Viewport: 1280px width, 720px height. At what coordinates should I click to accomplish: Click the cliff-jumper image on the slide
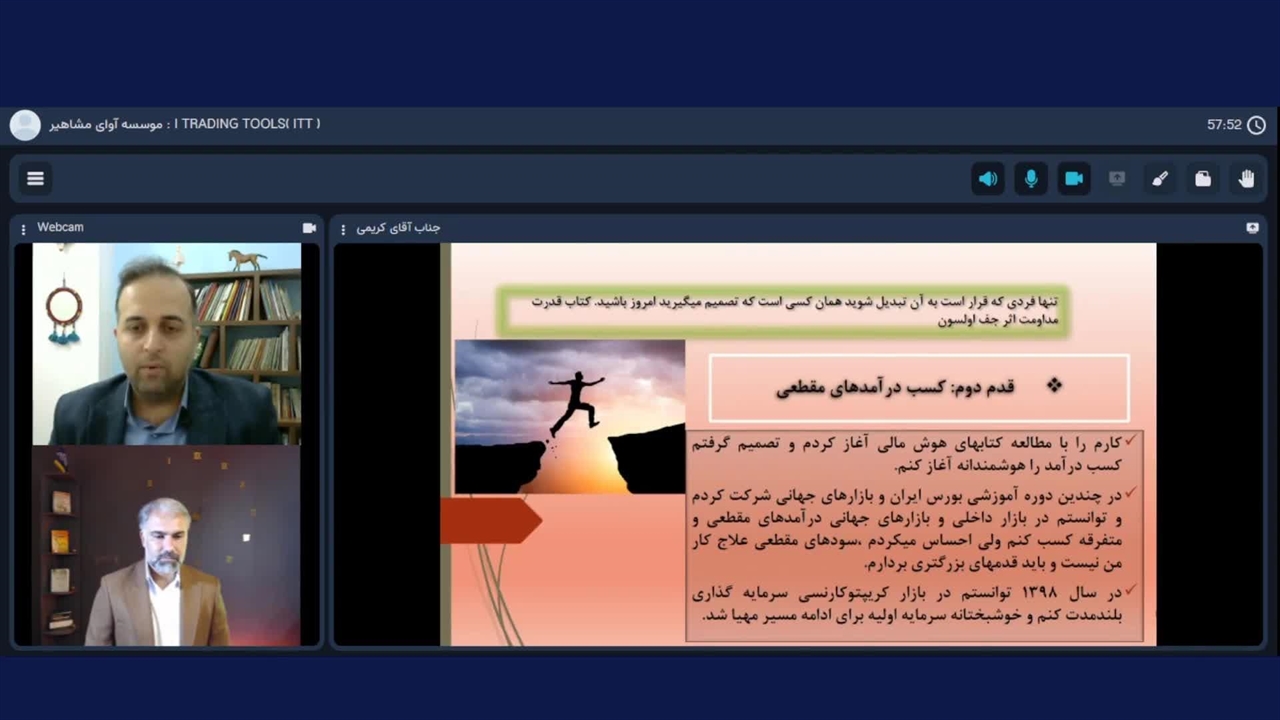(x=570, y=416)
